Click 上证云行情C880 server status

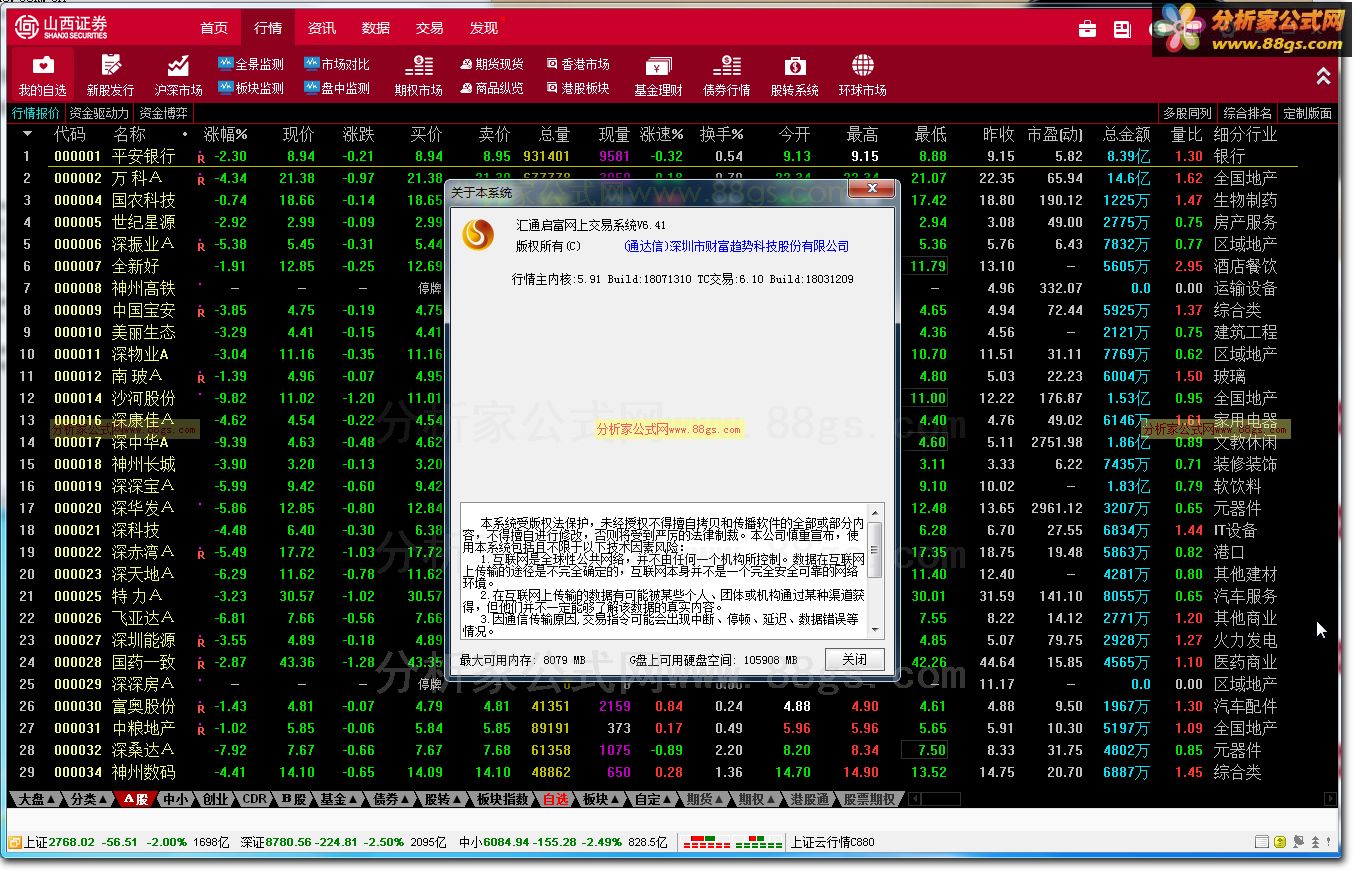coord(832,842)
